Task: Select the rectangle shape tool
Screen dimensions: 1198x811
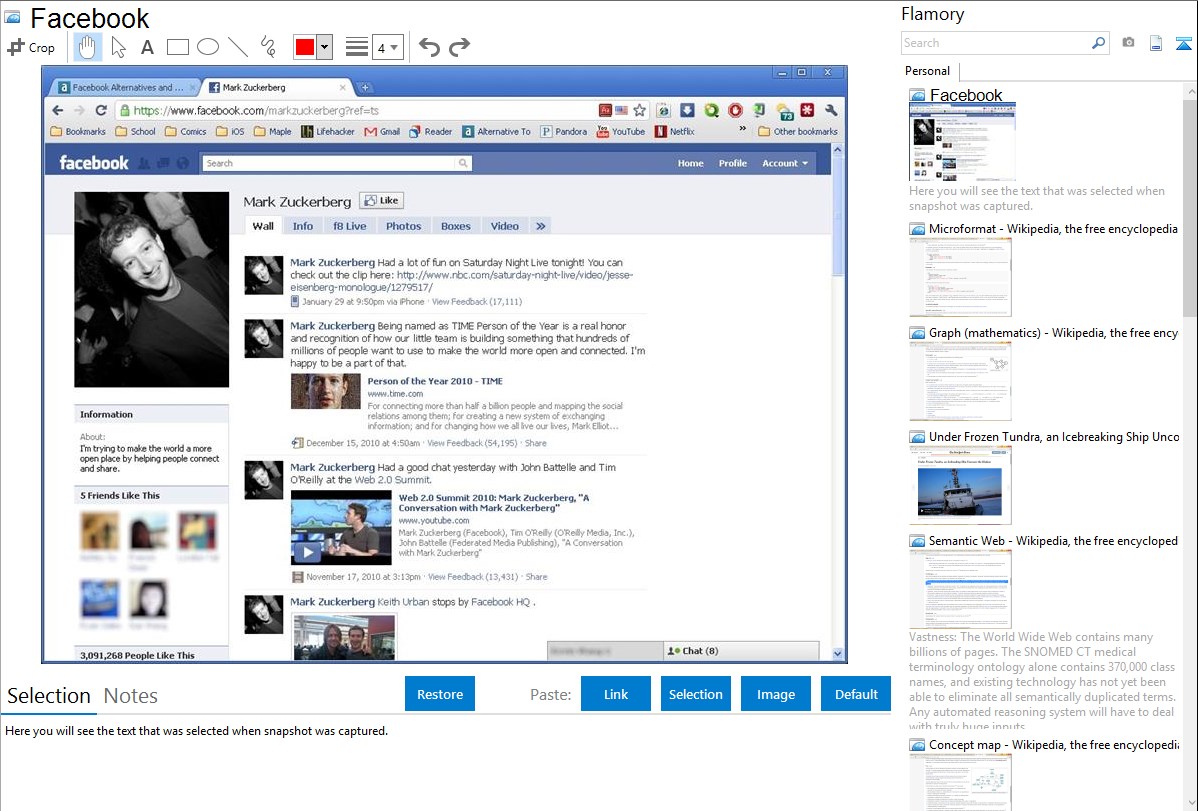Action: (x=178, y=47)
